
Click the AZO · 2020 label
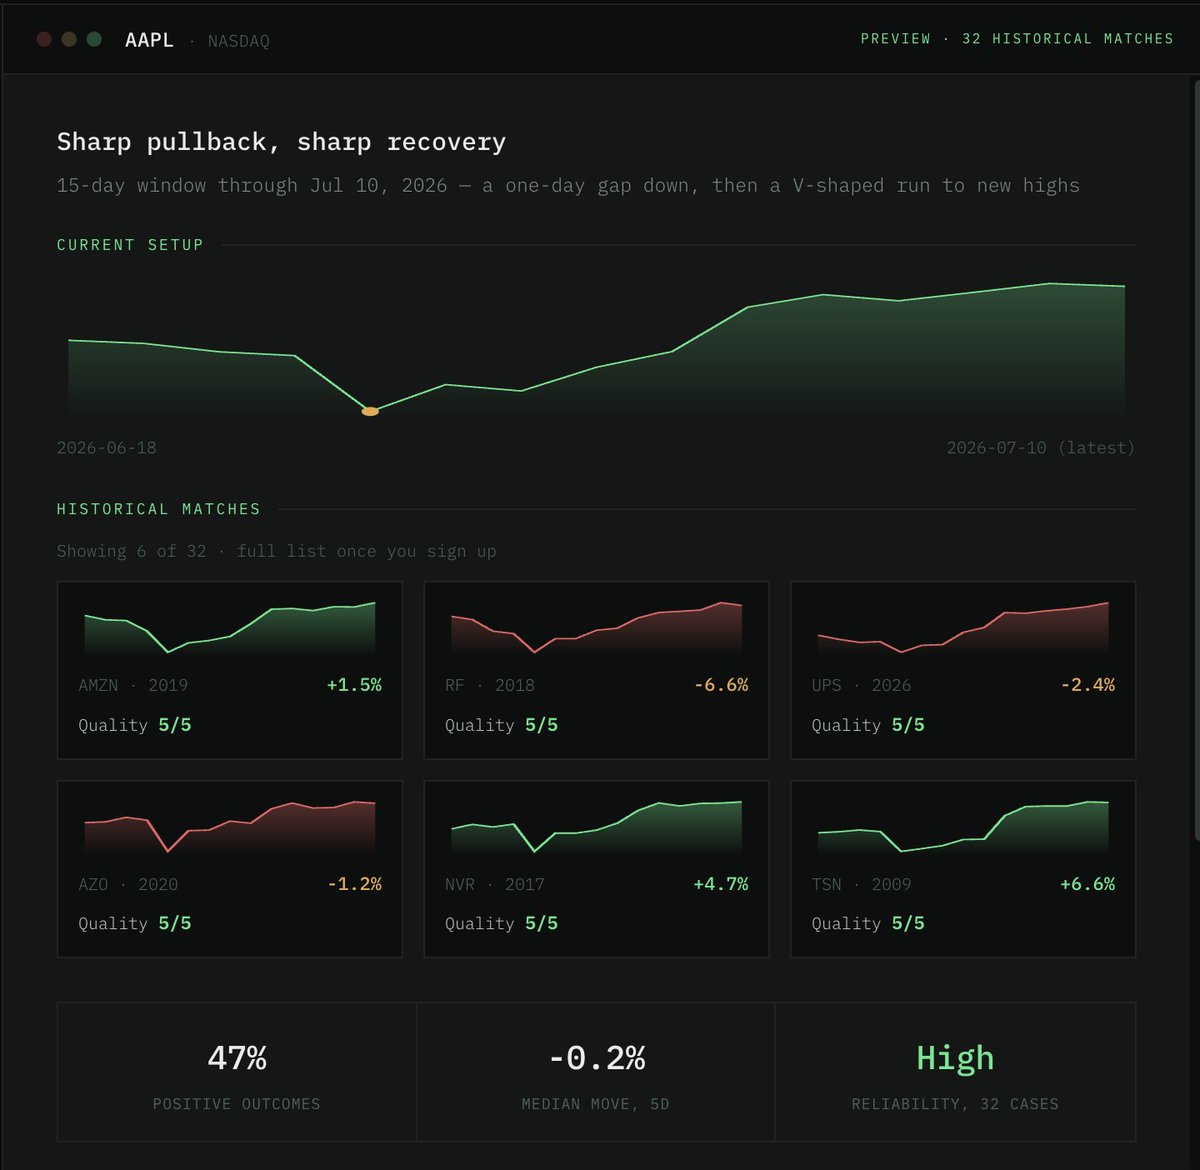pyautogui.click(x=128, y=884)
